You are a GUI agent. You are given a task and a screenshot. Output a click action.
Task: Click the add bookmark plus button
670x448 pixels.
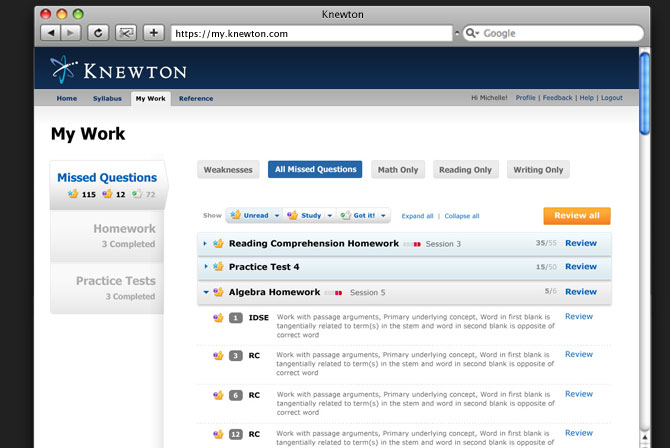coord(153,33)
